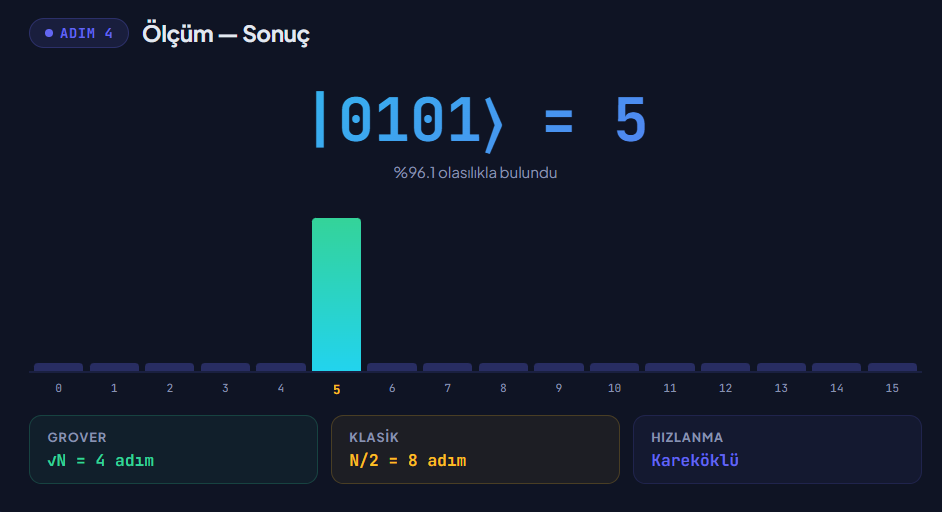
Task: Click the highlighted axis label 5
Action: [336, 390]
